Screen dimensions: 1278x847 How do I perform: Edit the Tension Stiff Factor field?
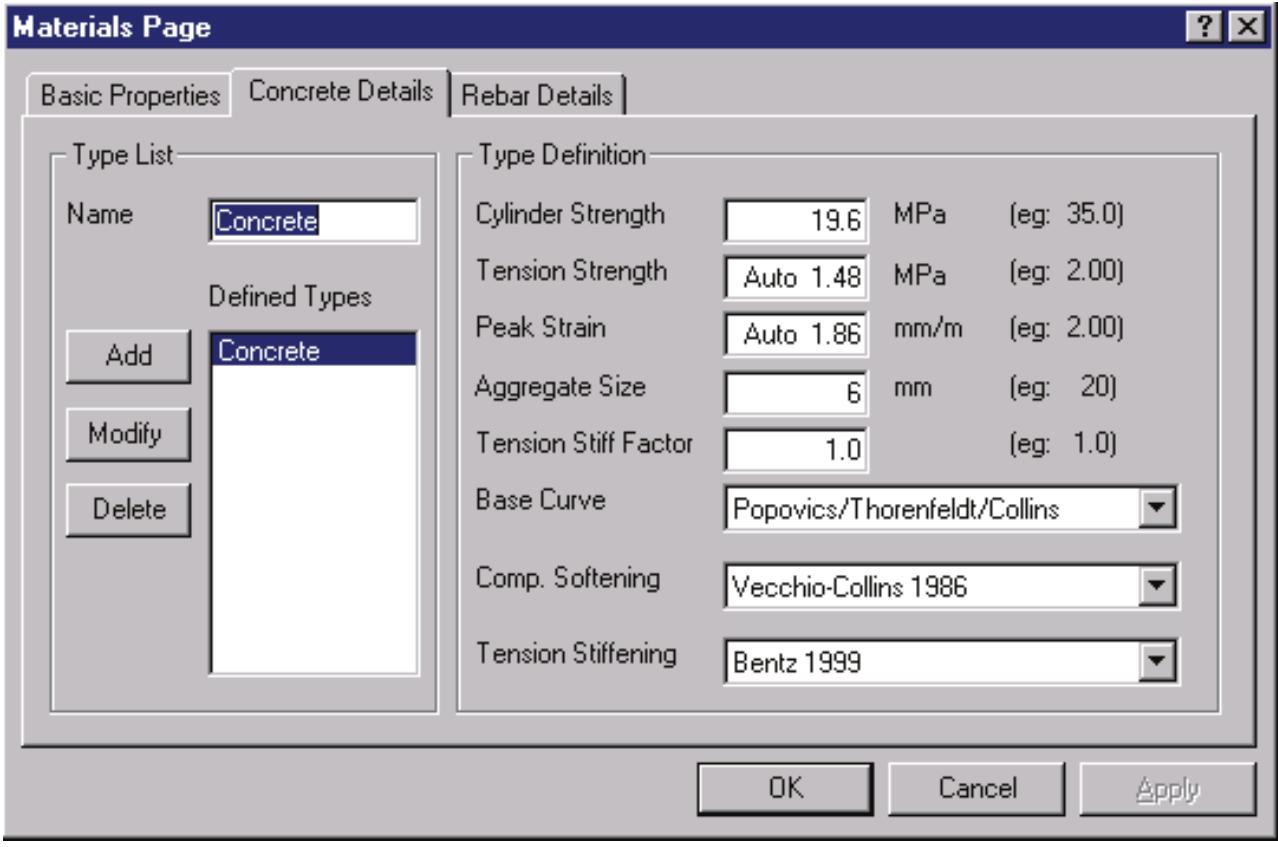[796, 449]
